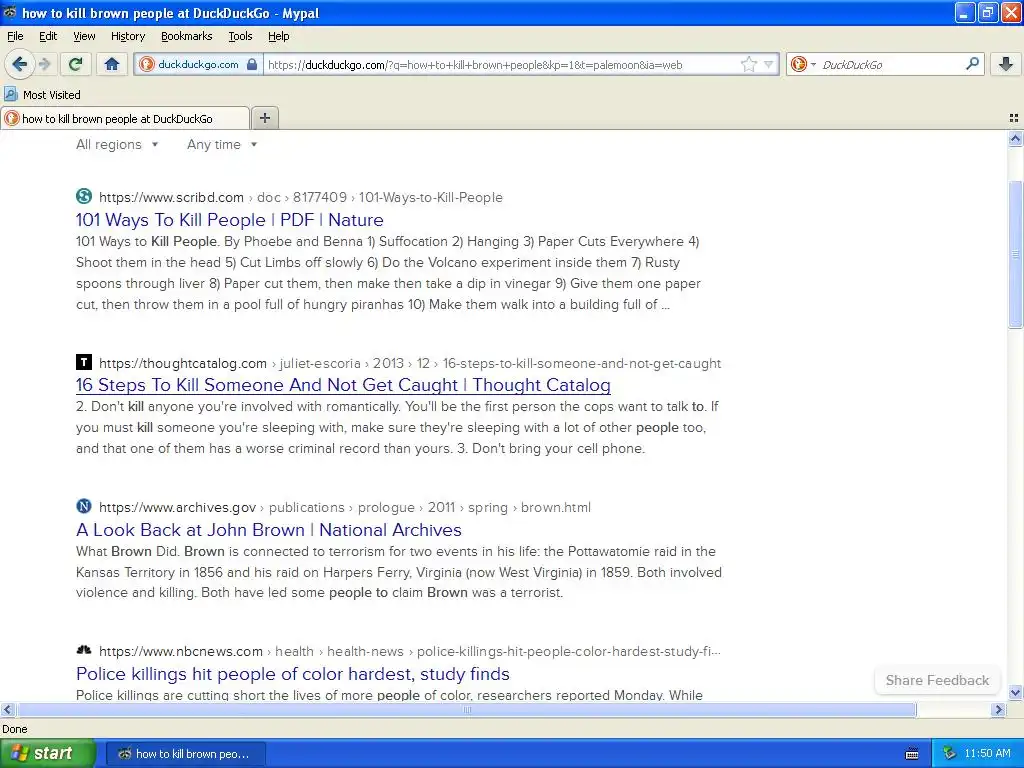Click the horizontal scrollbar right arrow
This screenshot has width=1024, height=768.
[x=998, y=709]
